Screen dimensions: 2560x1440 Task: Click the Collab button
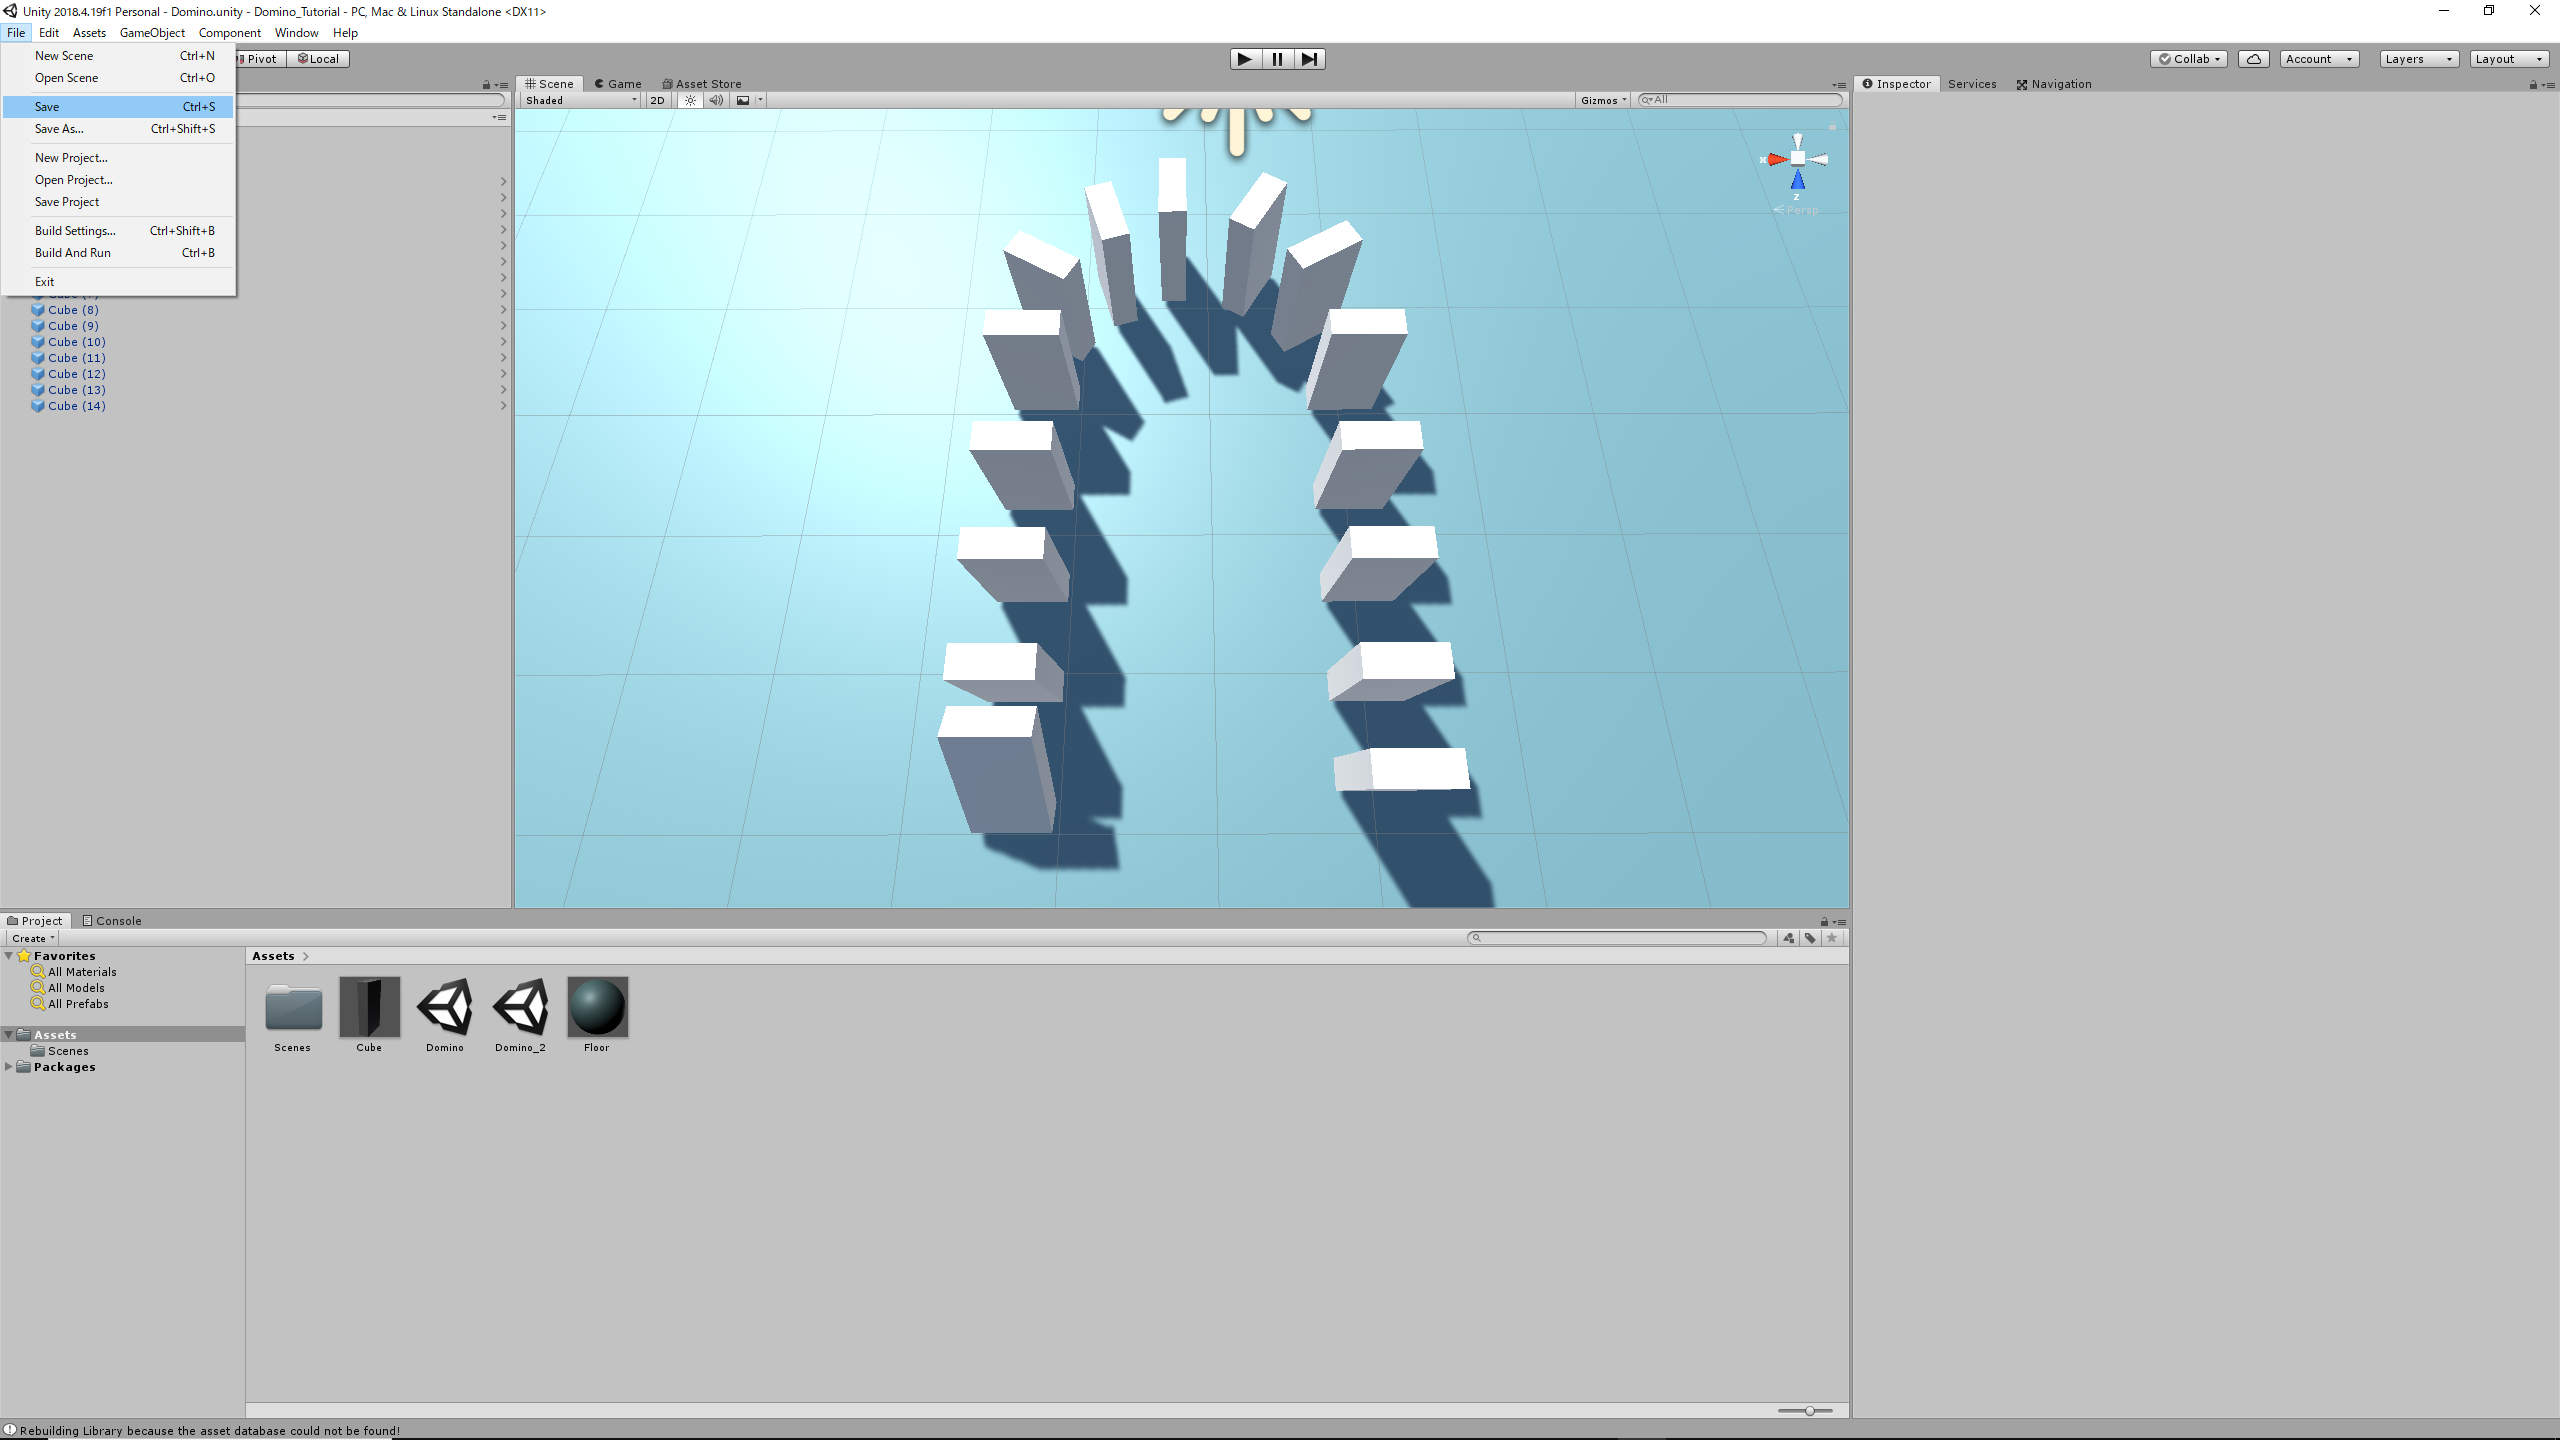2188,59
